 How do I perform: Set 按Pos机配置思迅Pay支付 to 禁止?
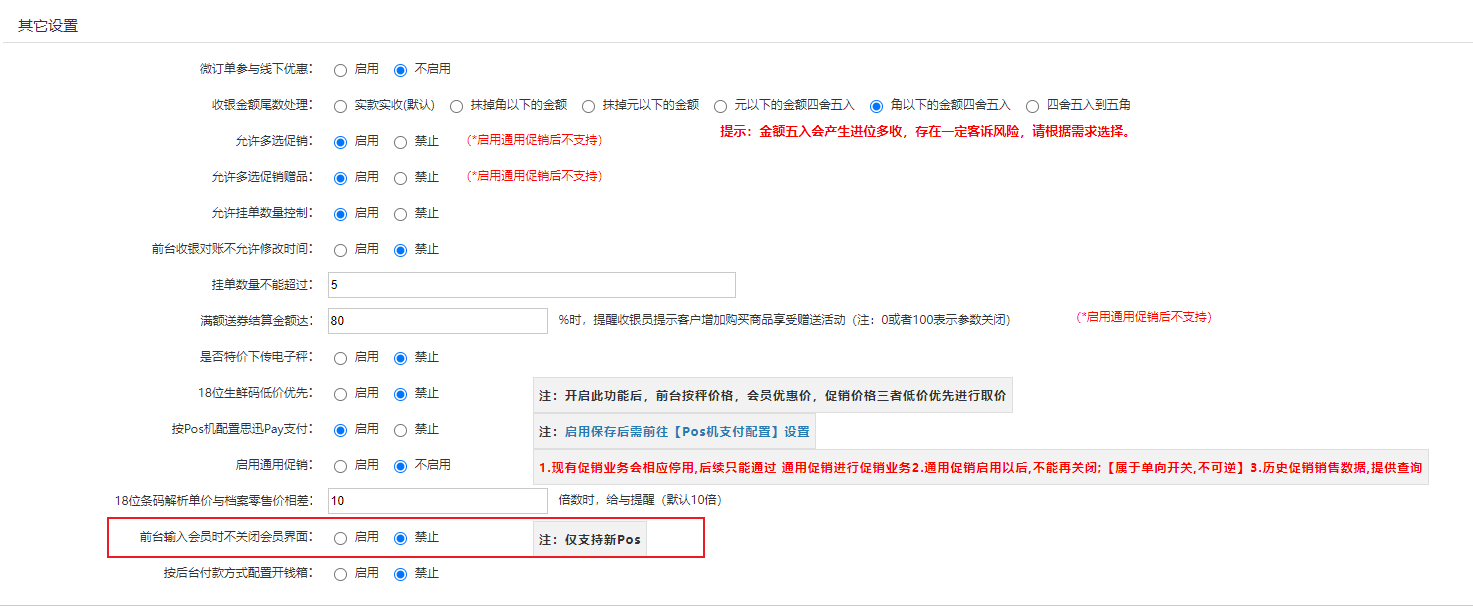click(x=400, y=430)
